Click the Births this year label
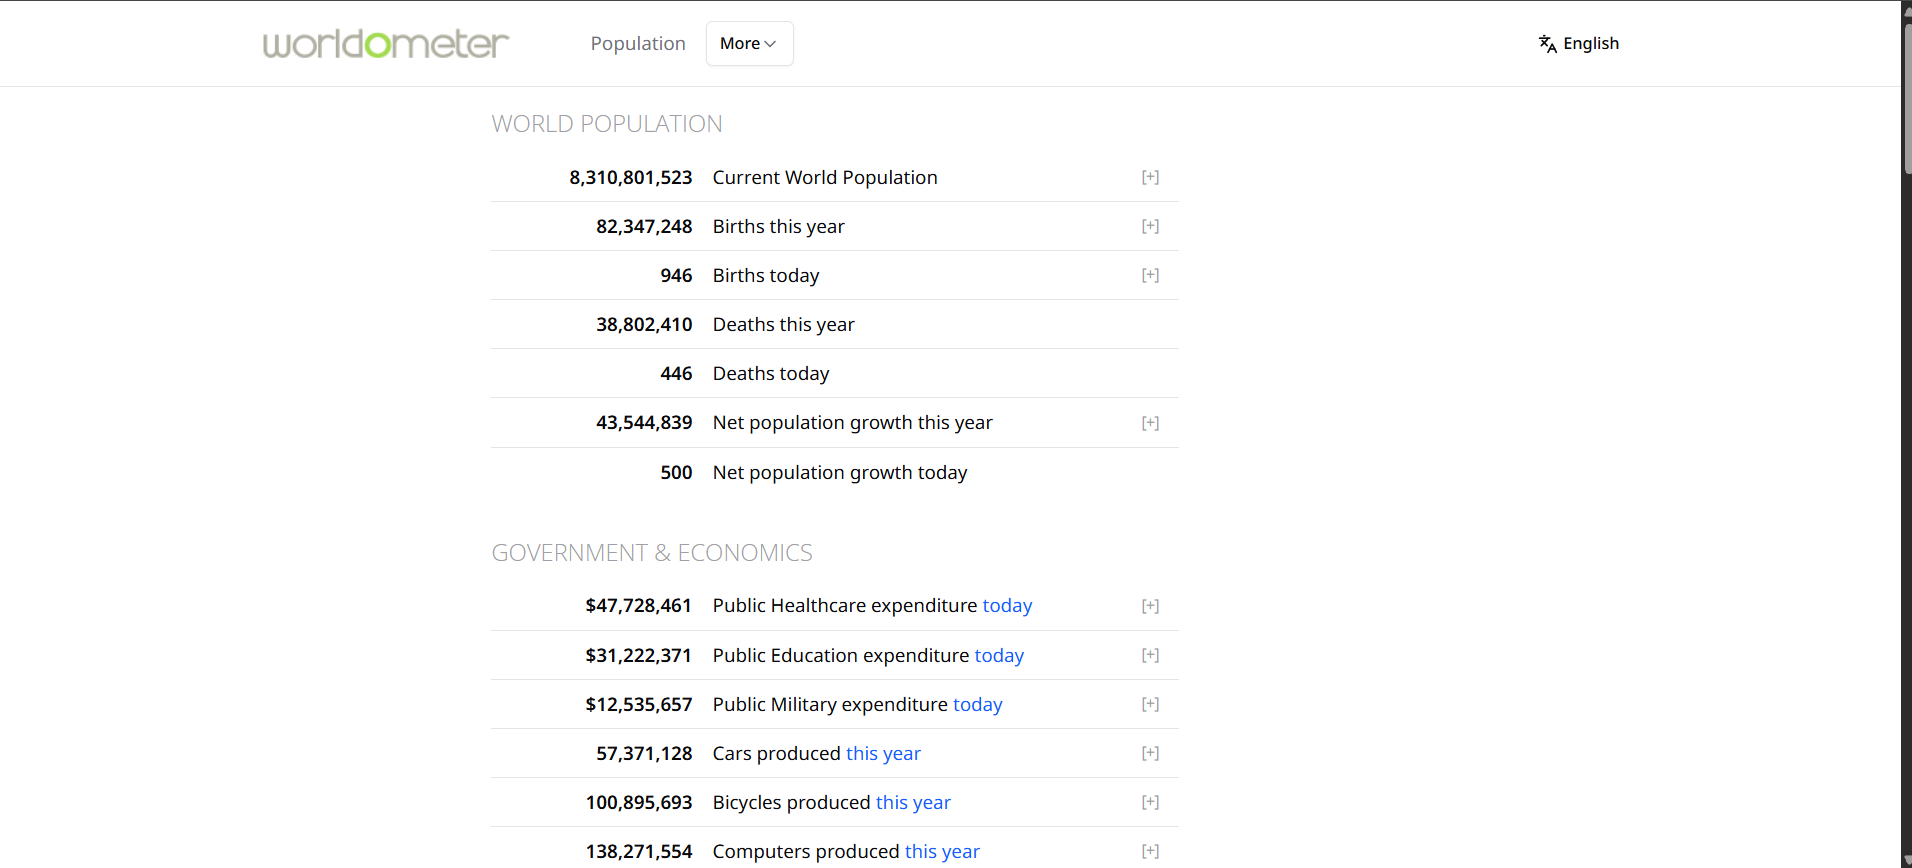The image size is (1912, 868). coord(778,226)
